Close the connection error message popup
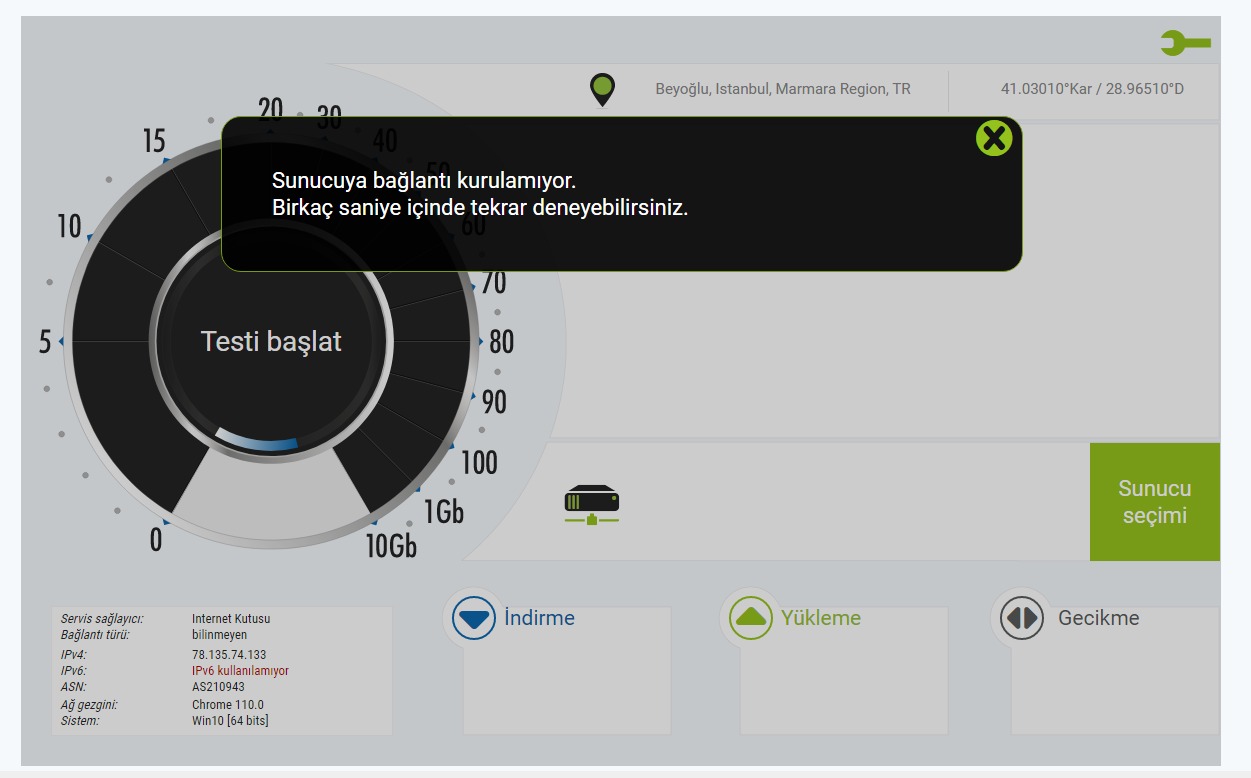Image resolution: width=1251 pixels, height=778 pixels. [x=994, y=138]
